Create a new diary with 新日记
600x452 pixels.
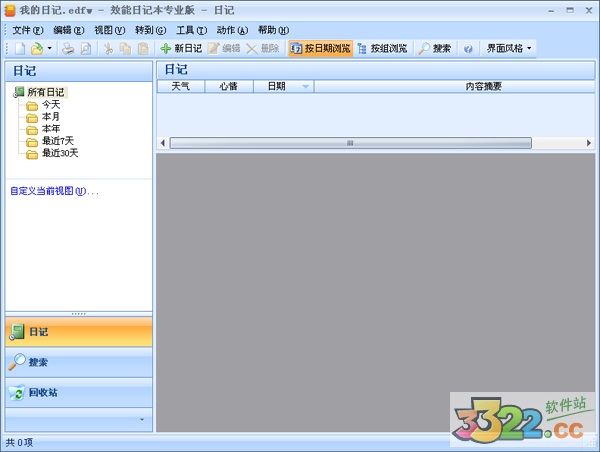(181, 49)
